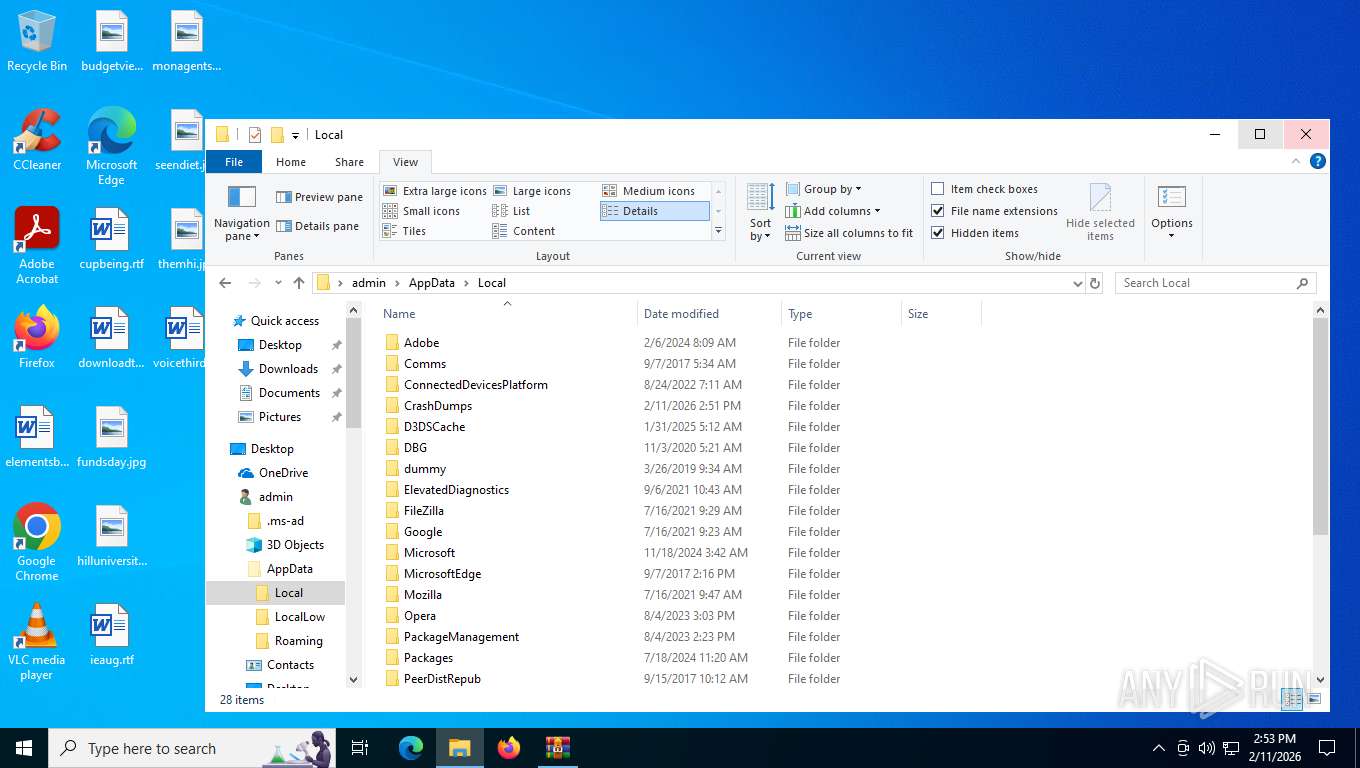Viewport: 1360px width, 768px height.
Task: Switch to the Share ribbon tab
Action: [x=349, y=162]
